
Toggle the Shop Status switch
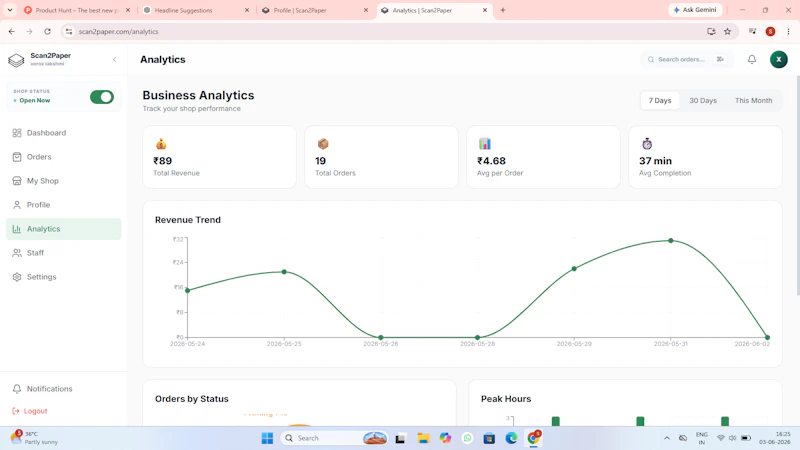102,97
